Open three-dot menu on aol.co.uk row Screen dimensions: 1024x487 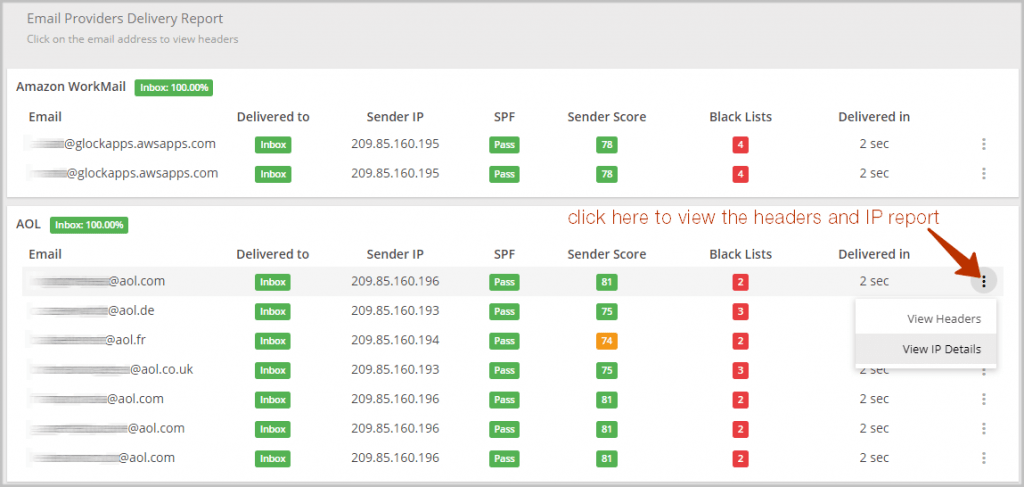pos(984,371)
